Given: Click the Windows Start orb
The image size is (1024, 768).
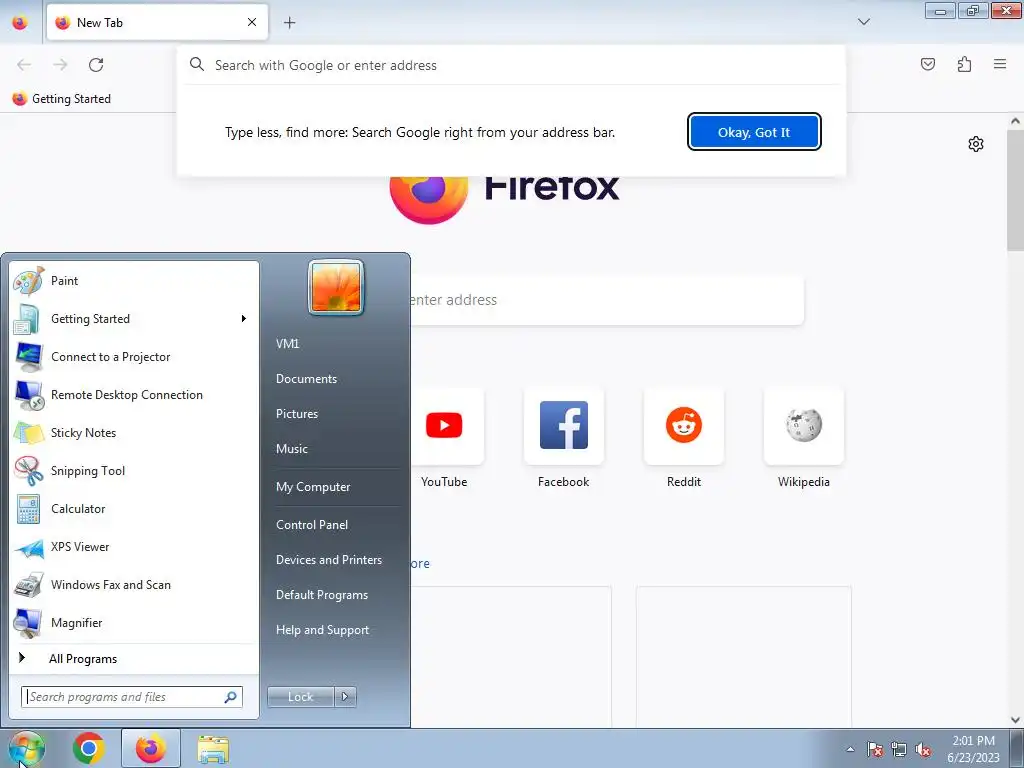Looking at the screenshot, I should [26, 748].
